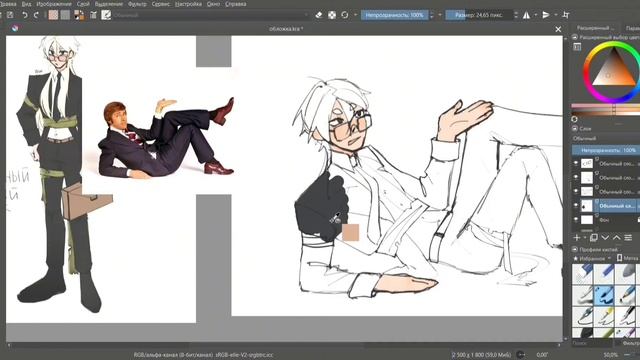This screenshot has width=640, height=360.
Task: Select the pencil preset right of highlighted brush
Action: pos(625,295)
